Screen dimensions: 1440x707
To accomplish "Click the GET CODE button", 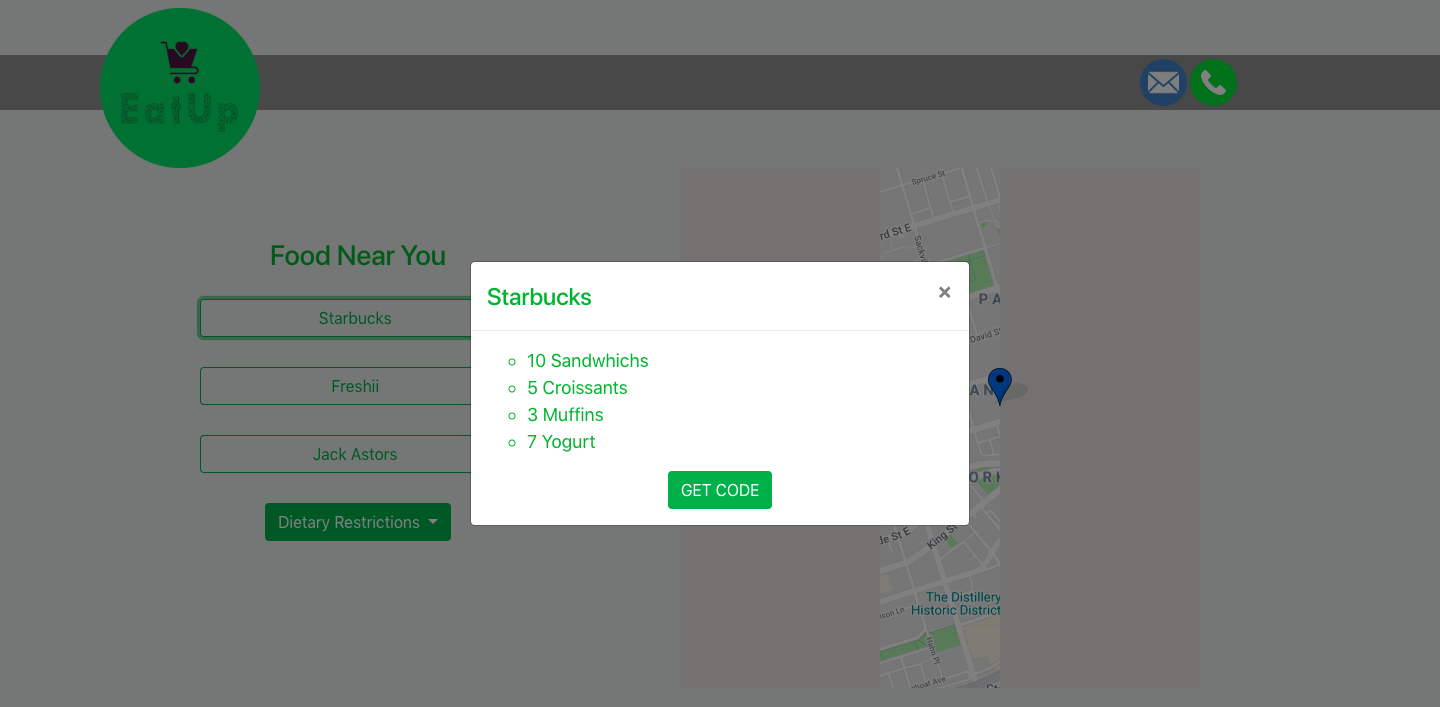I will (720, 490).
